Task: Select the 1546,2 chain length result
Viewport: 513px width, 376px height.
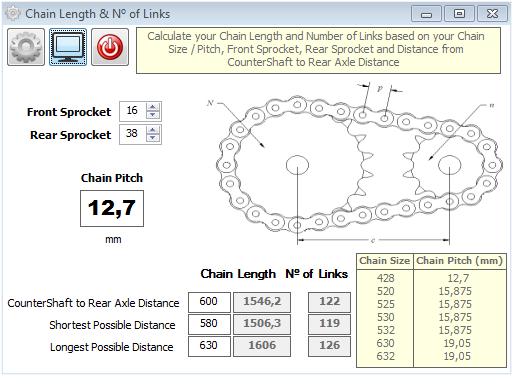Action: coord(262,302)
